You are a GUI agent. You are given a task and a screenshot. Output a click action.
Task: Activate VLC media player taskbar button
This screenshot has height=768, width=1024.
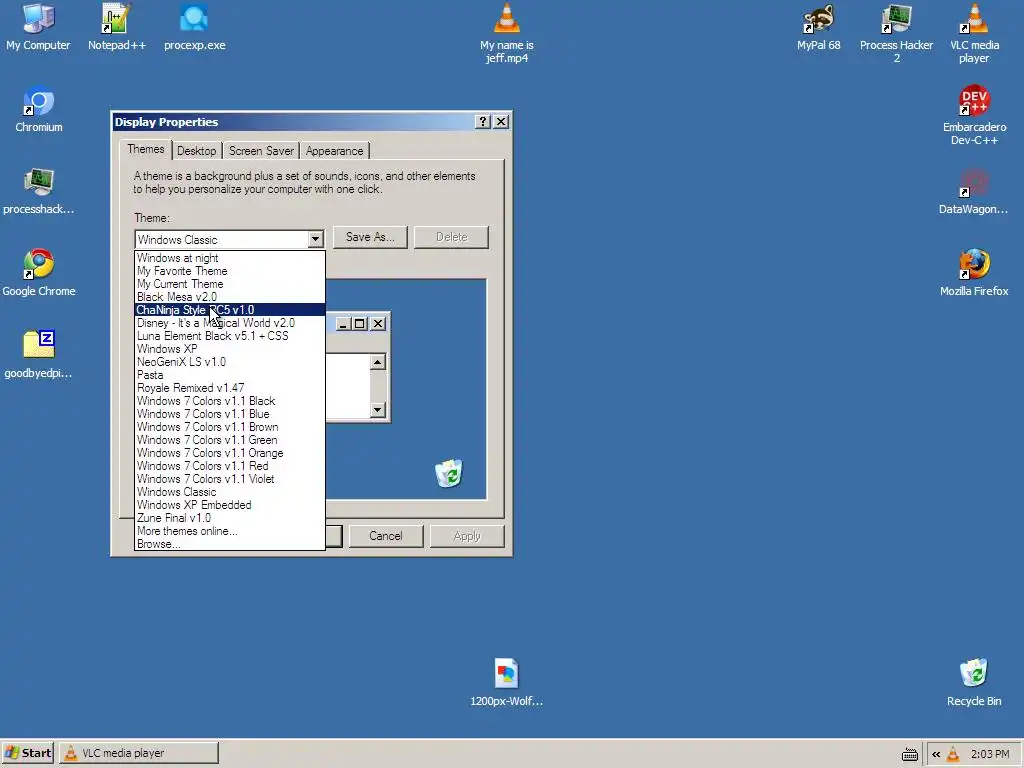pyautogui.click(x=139, y=753)
